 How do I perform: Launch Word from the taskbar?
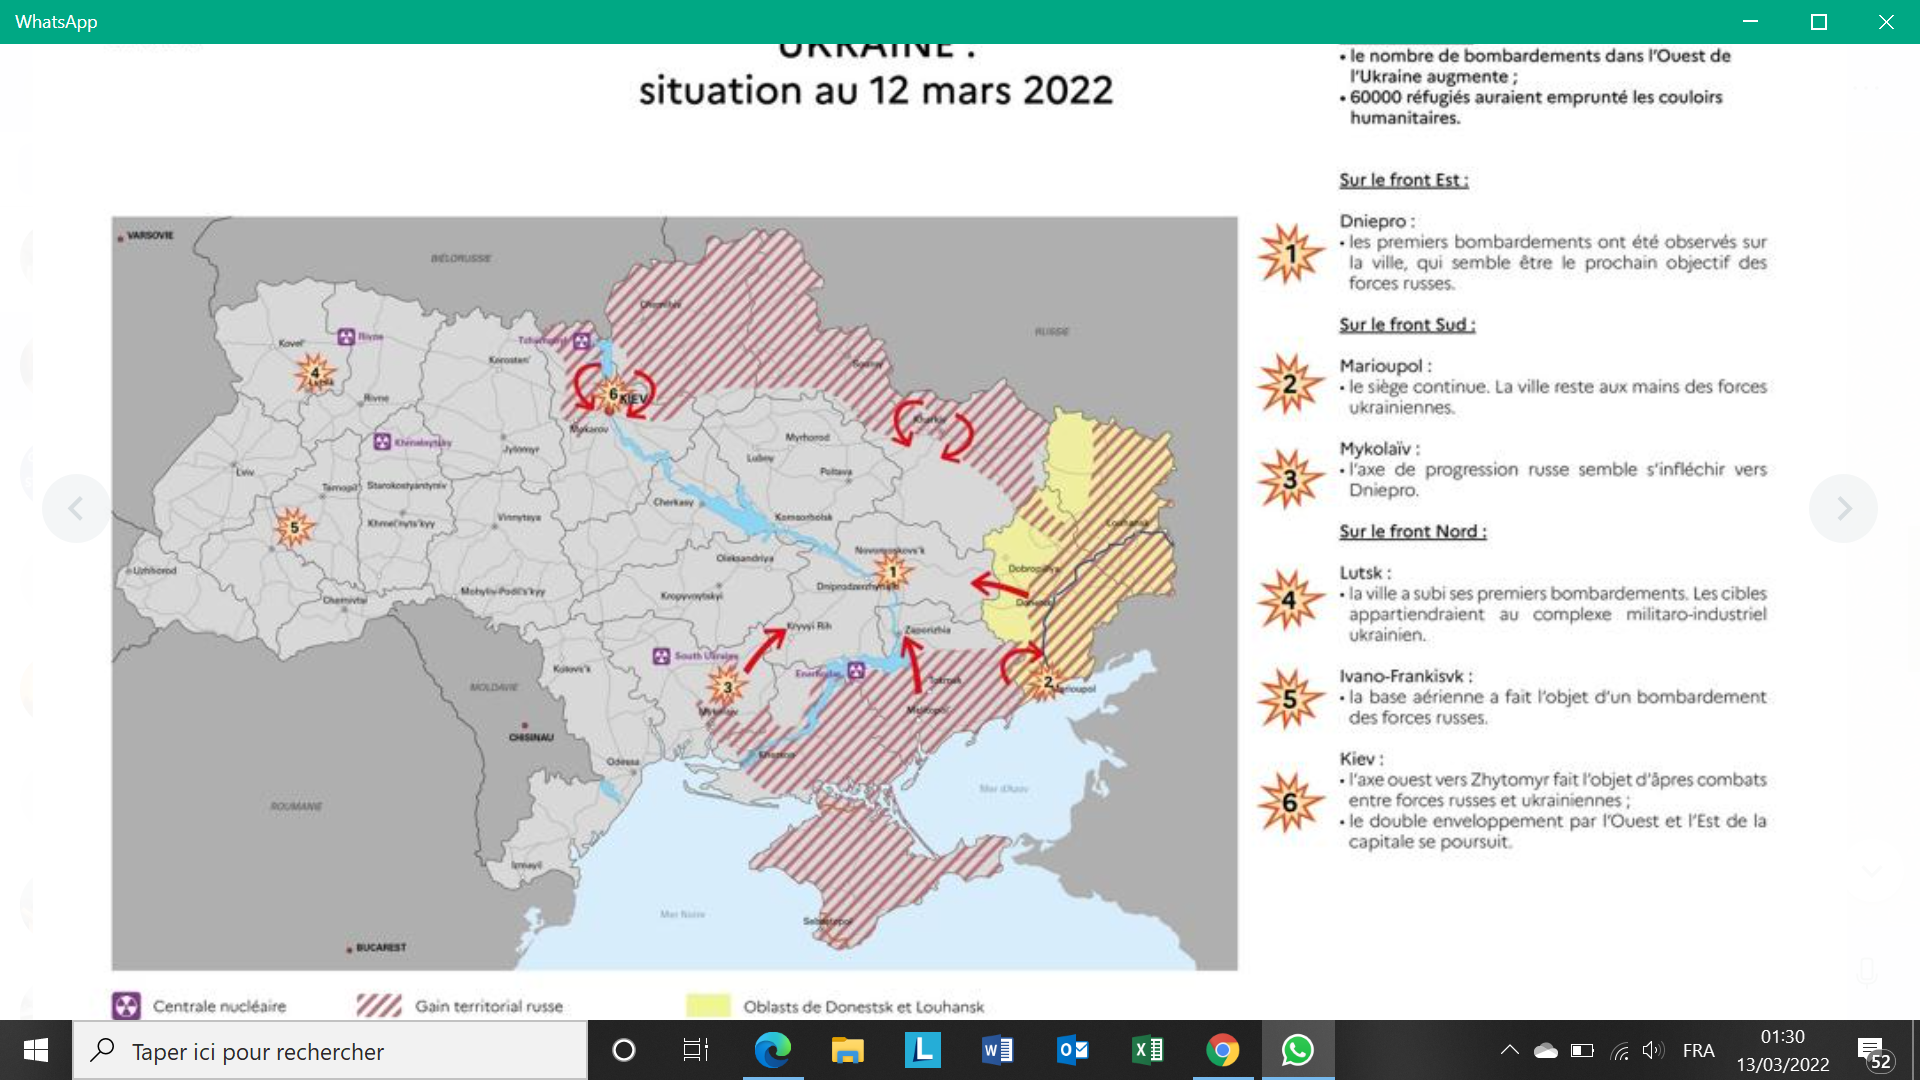(997, 1050)
